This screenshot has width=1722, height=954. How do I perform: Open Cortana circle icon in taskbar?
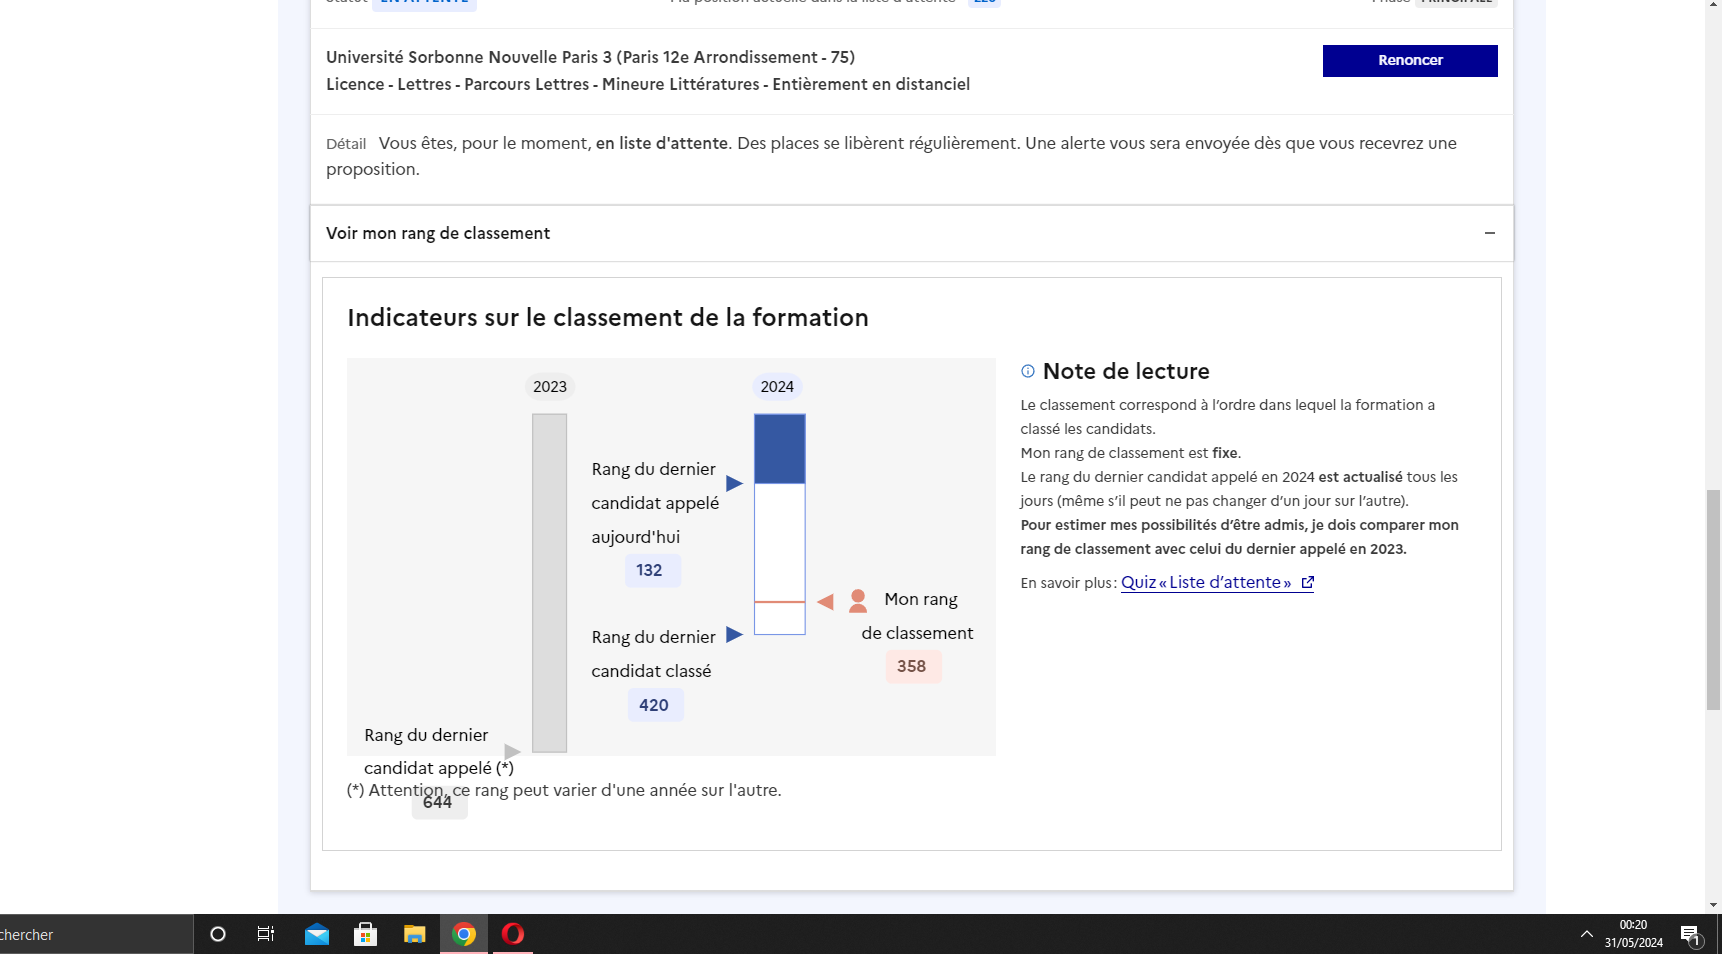coord(218,934)
